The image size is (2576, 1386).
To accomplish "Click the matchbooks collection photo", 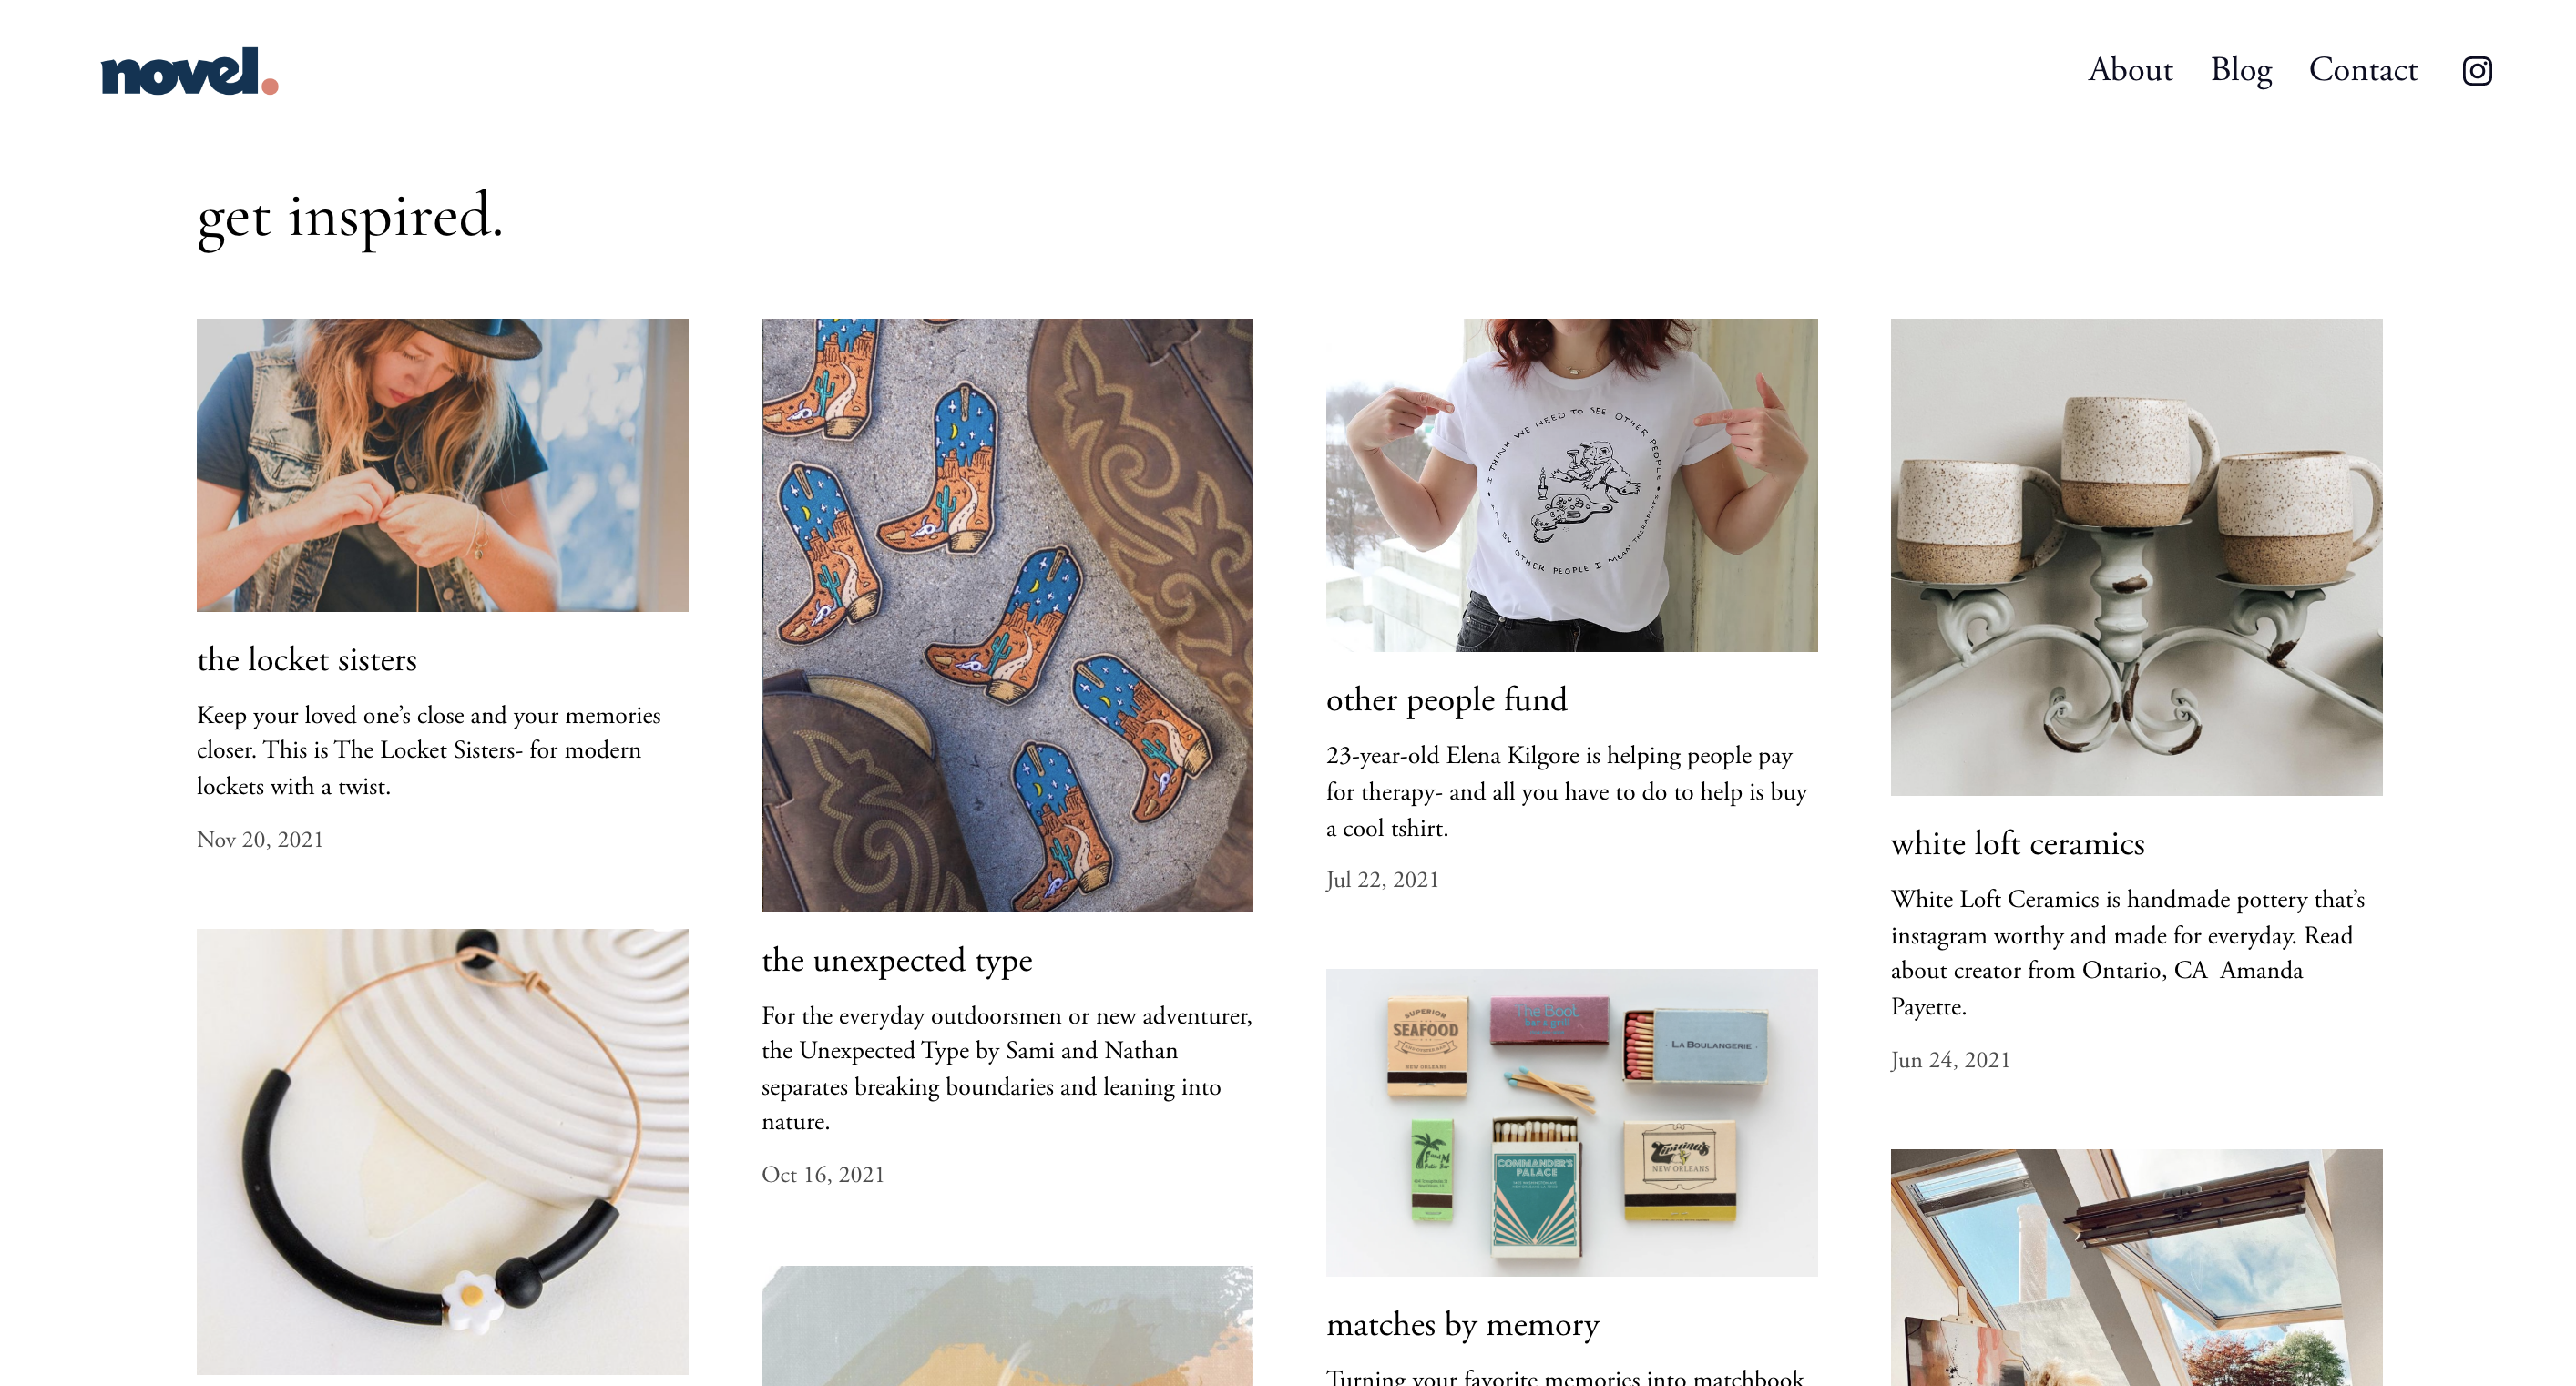I will (1571, 1122).
